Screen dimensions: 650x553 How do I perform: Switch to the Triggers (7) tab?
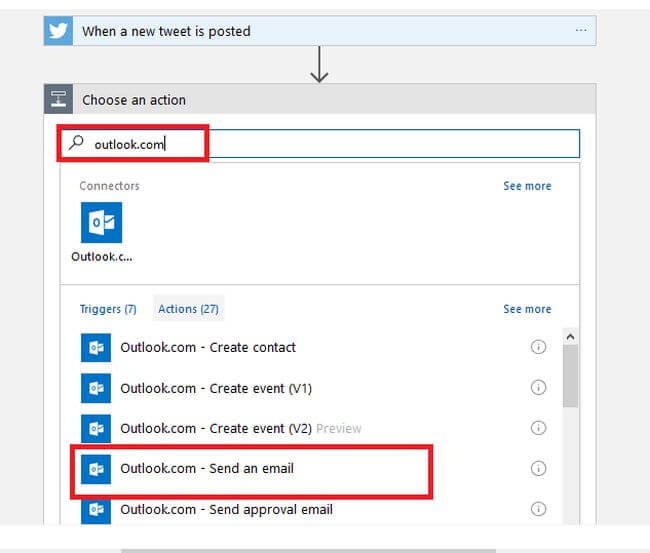108,309
